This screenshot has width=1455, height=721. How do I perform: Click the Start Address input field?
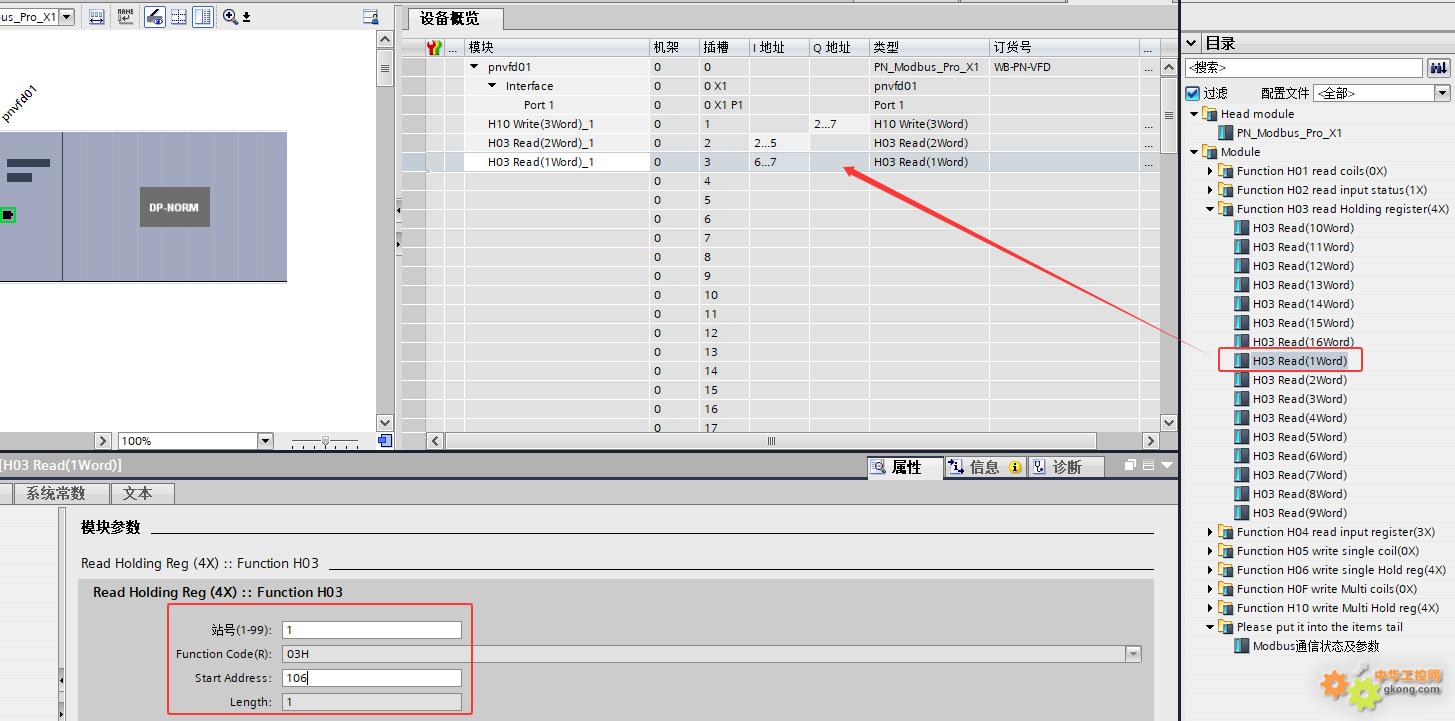click(371, 678)
